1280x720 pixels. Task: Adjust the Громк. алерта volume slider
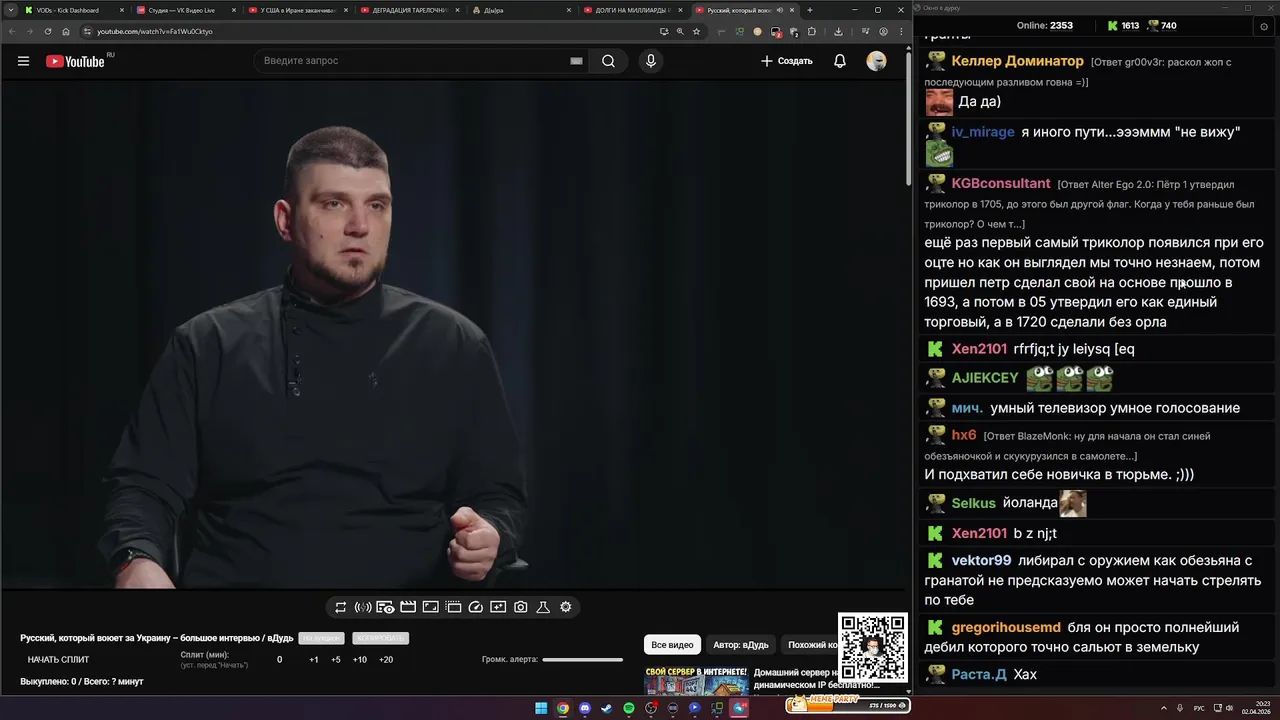tap(582, 660)
